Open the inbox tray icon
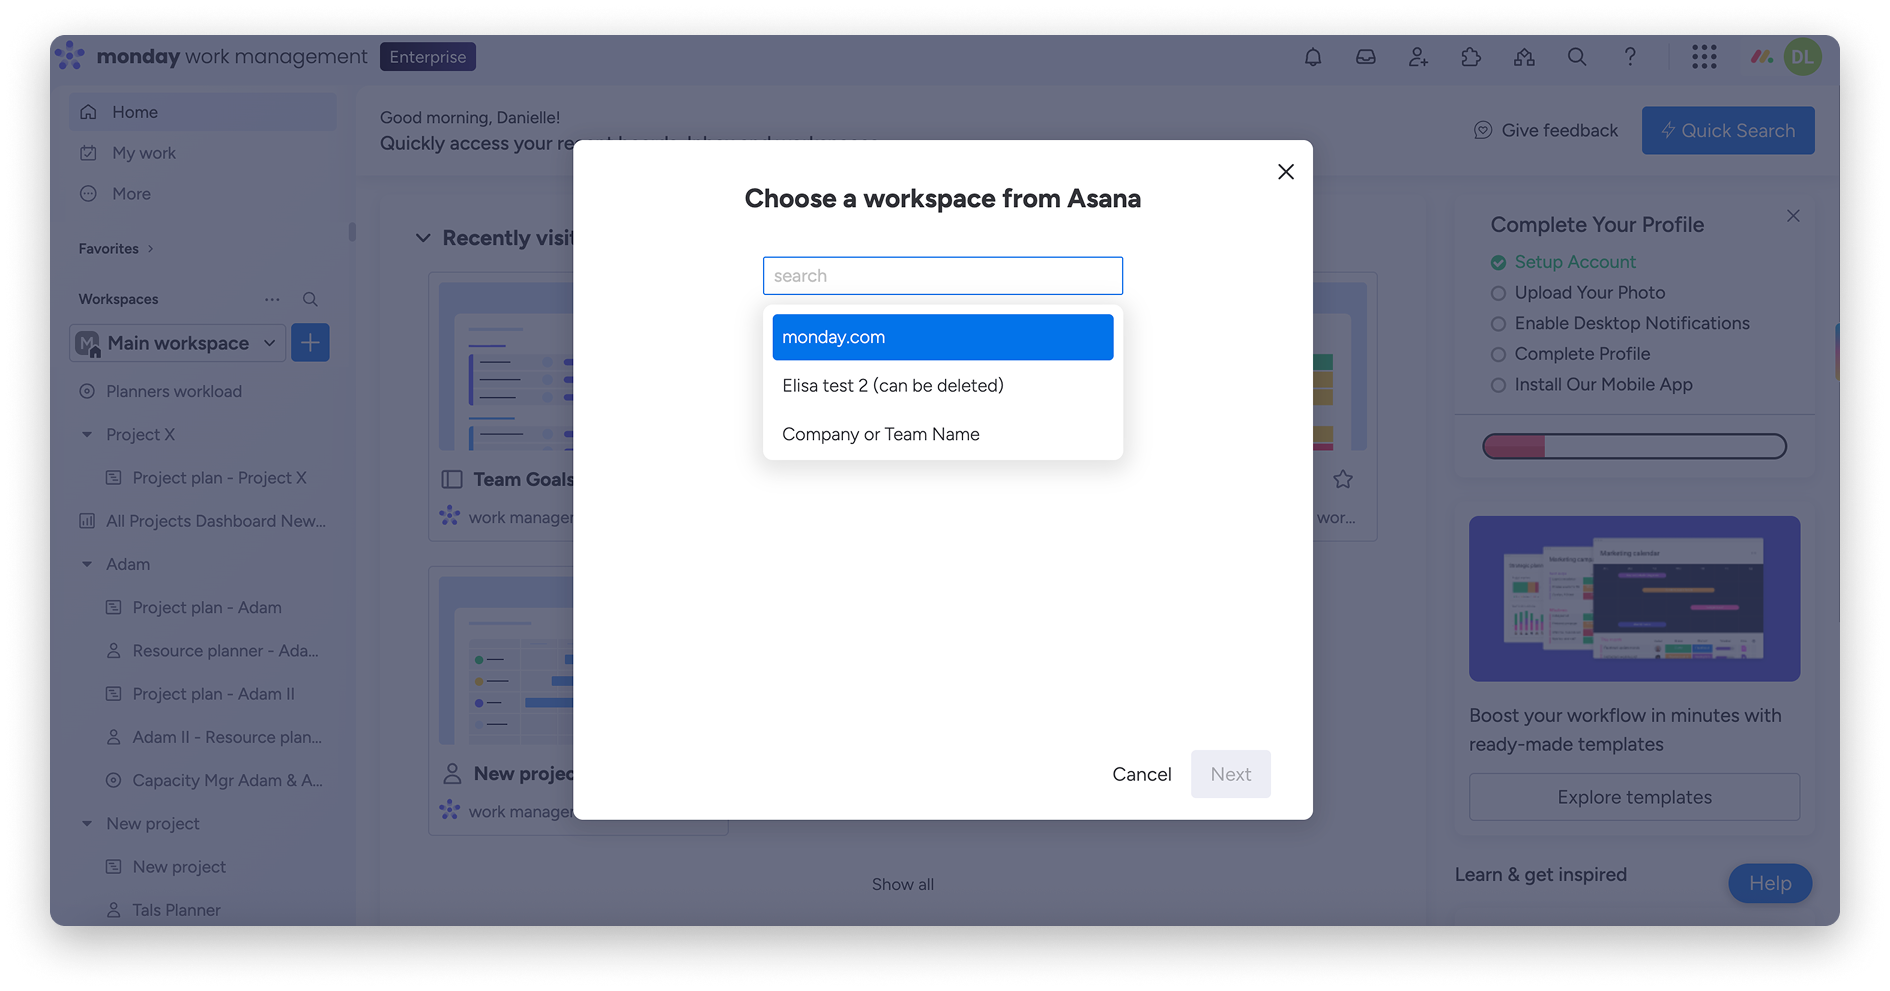 coord(1366,57)
